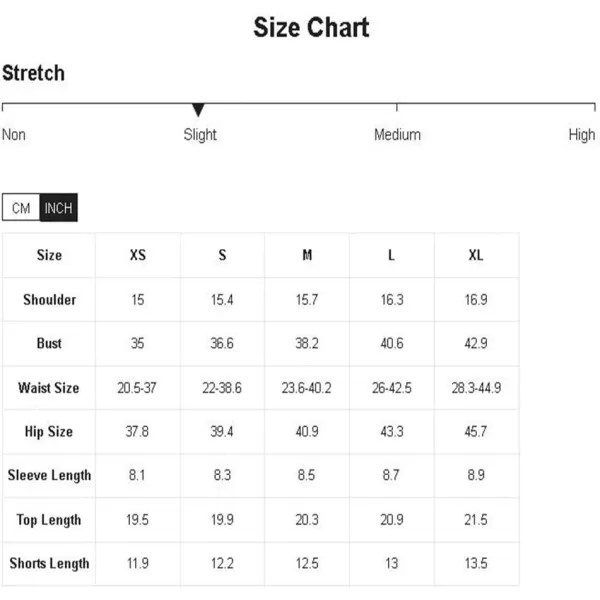The height and width of the screenshot is (600, 600).
Task: Click the 43.3 hip size value
Action: (392, 432)
